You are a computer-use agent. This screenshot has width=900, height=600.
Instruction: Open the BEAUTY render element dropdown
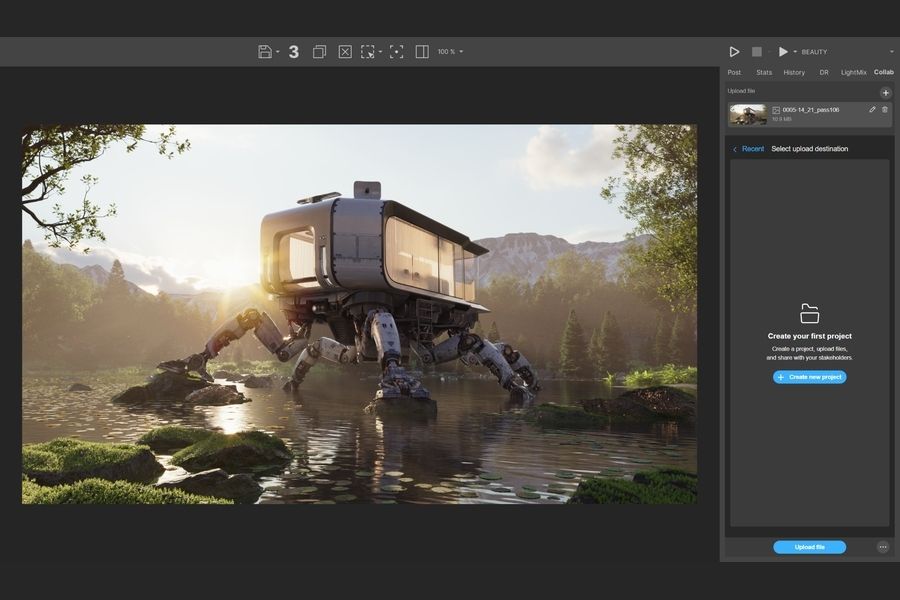847,52
